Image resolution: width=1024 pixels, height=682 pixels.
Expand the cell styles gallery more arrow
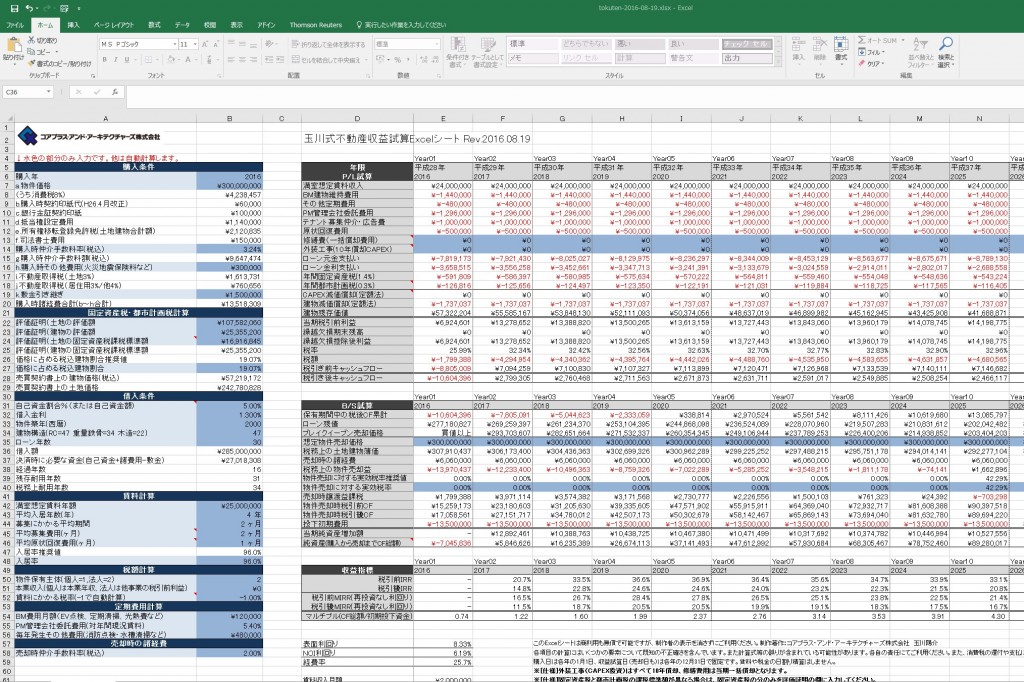coord(778,62)
